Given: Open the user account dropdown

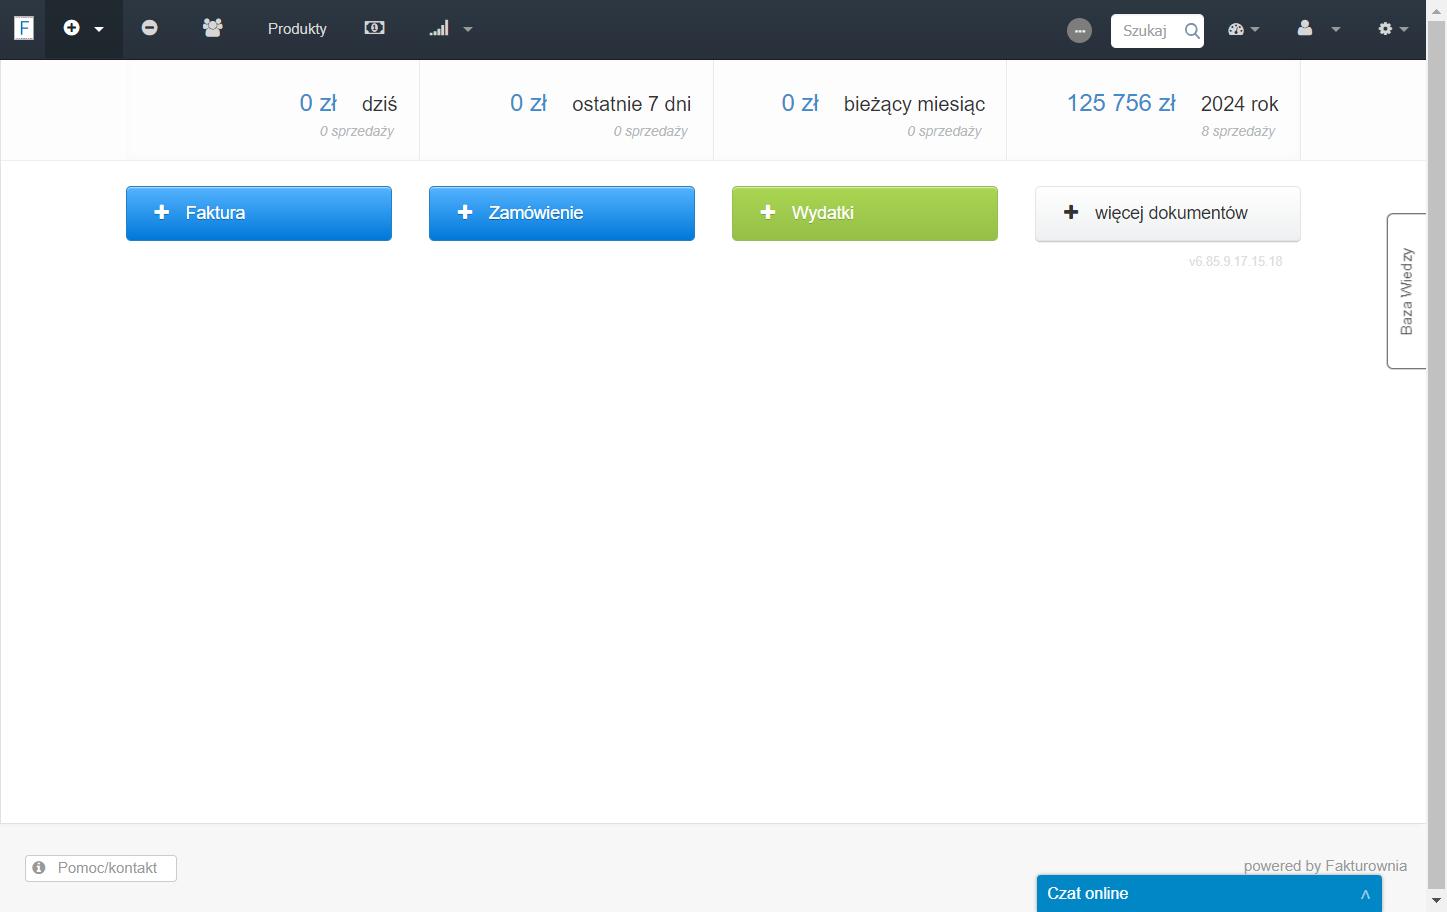Looking at the screenshot, I should pyautogui.click(x=1318, y=29).
